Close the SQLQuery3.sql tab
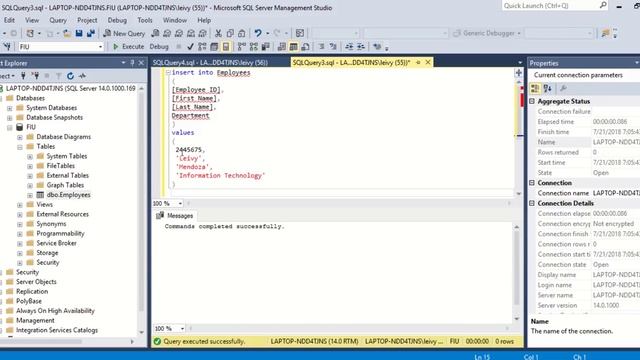 click(x=428, y=62)
